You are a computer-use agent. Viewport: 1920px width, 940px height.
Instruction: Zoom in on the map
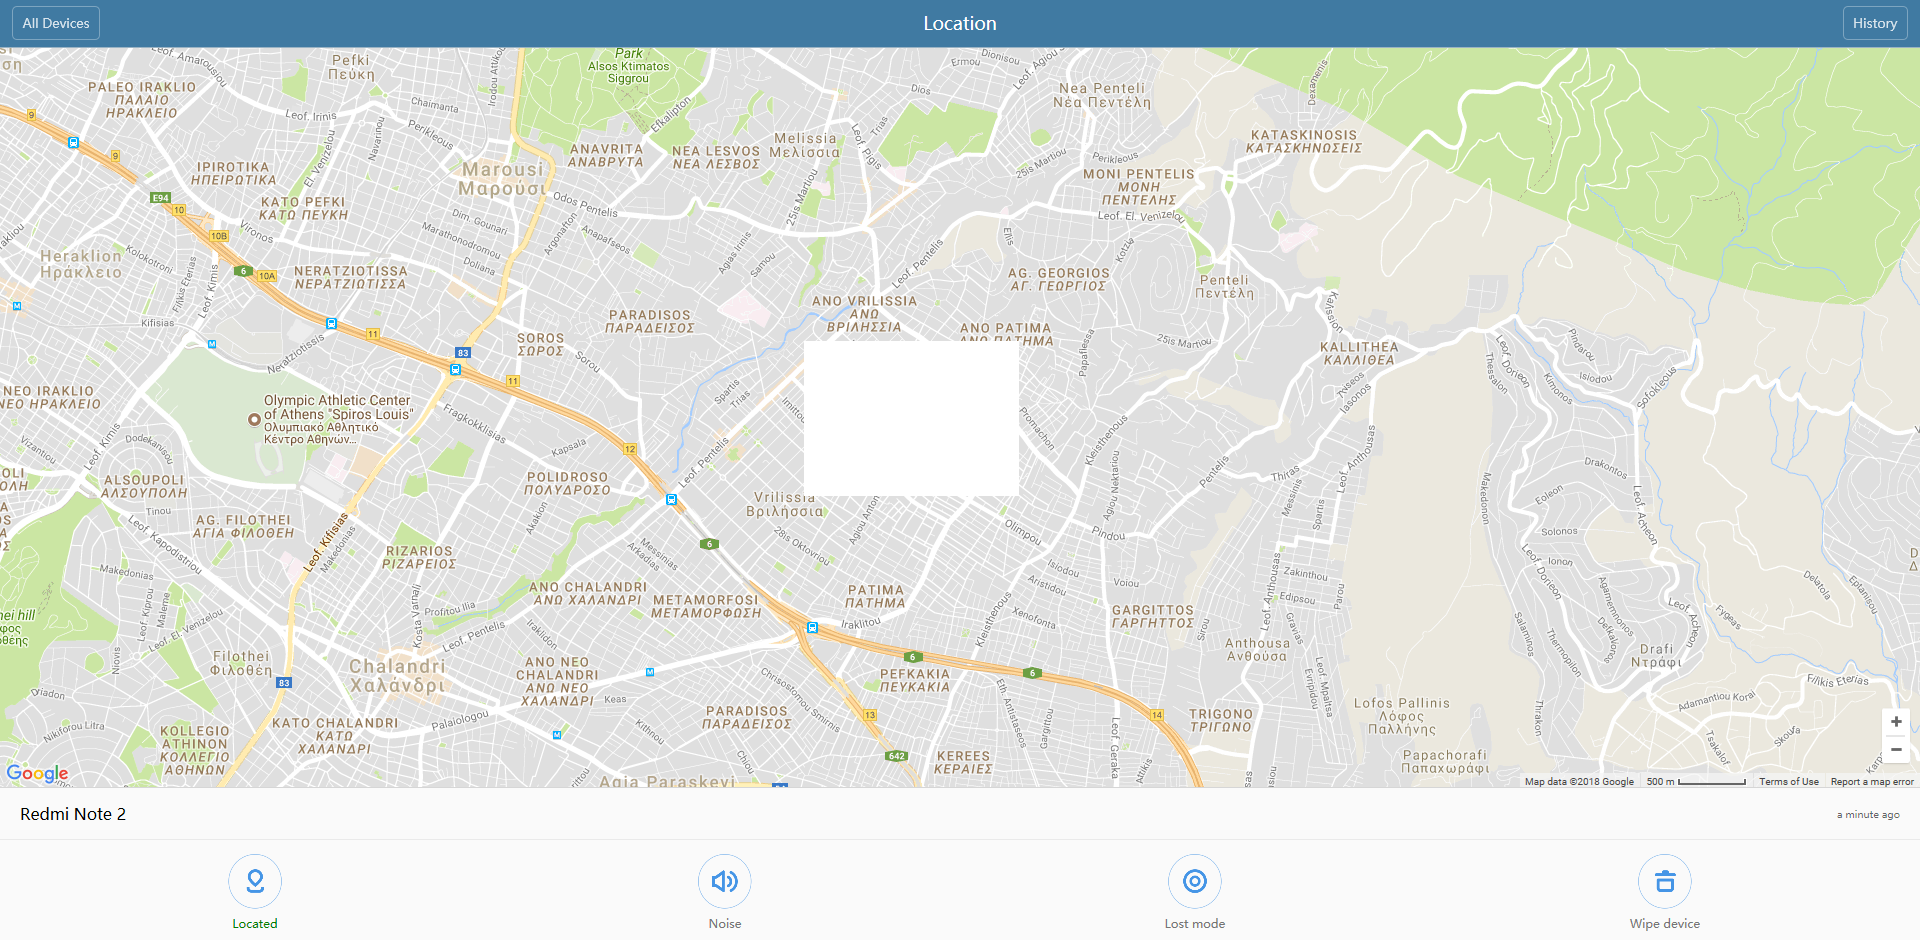point(1896,722)
